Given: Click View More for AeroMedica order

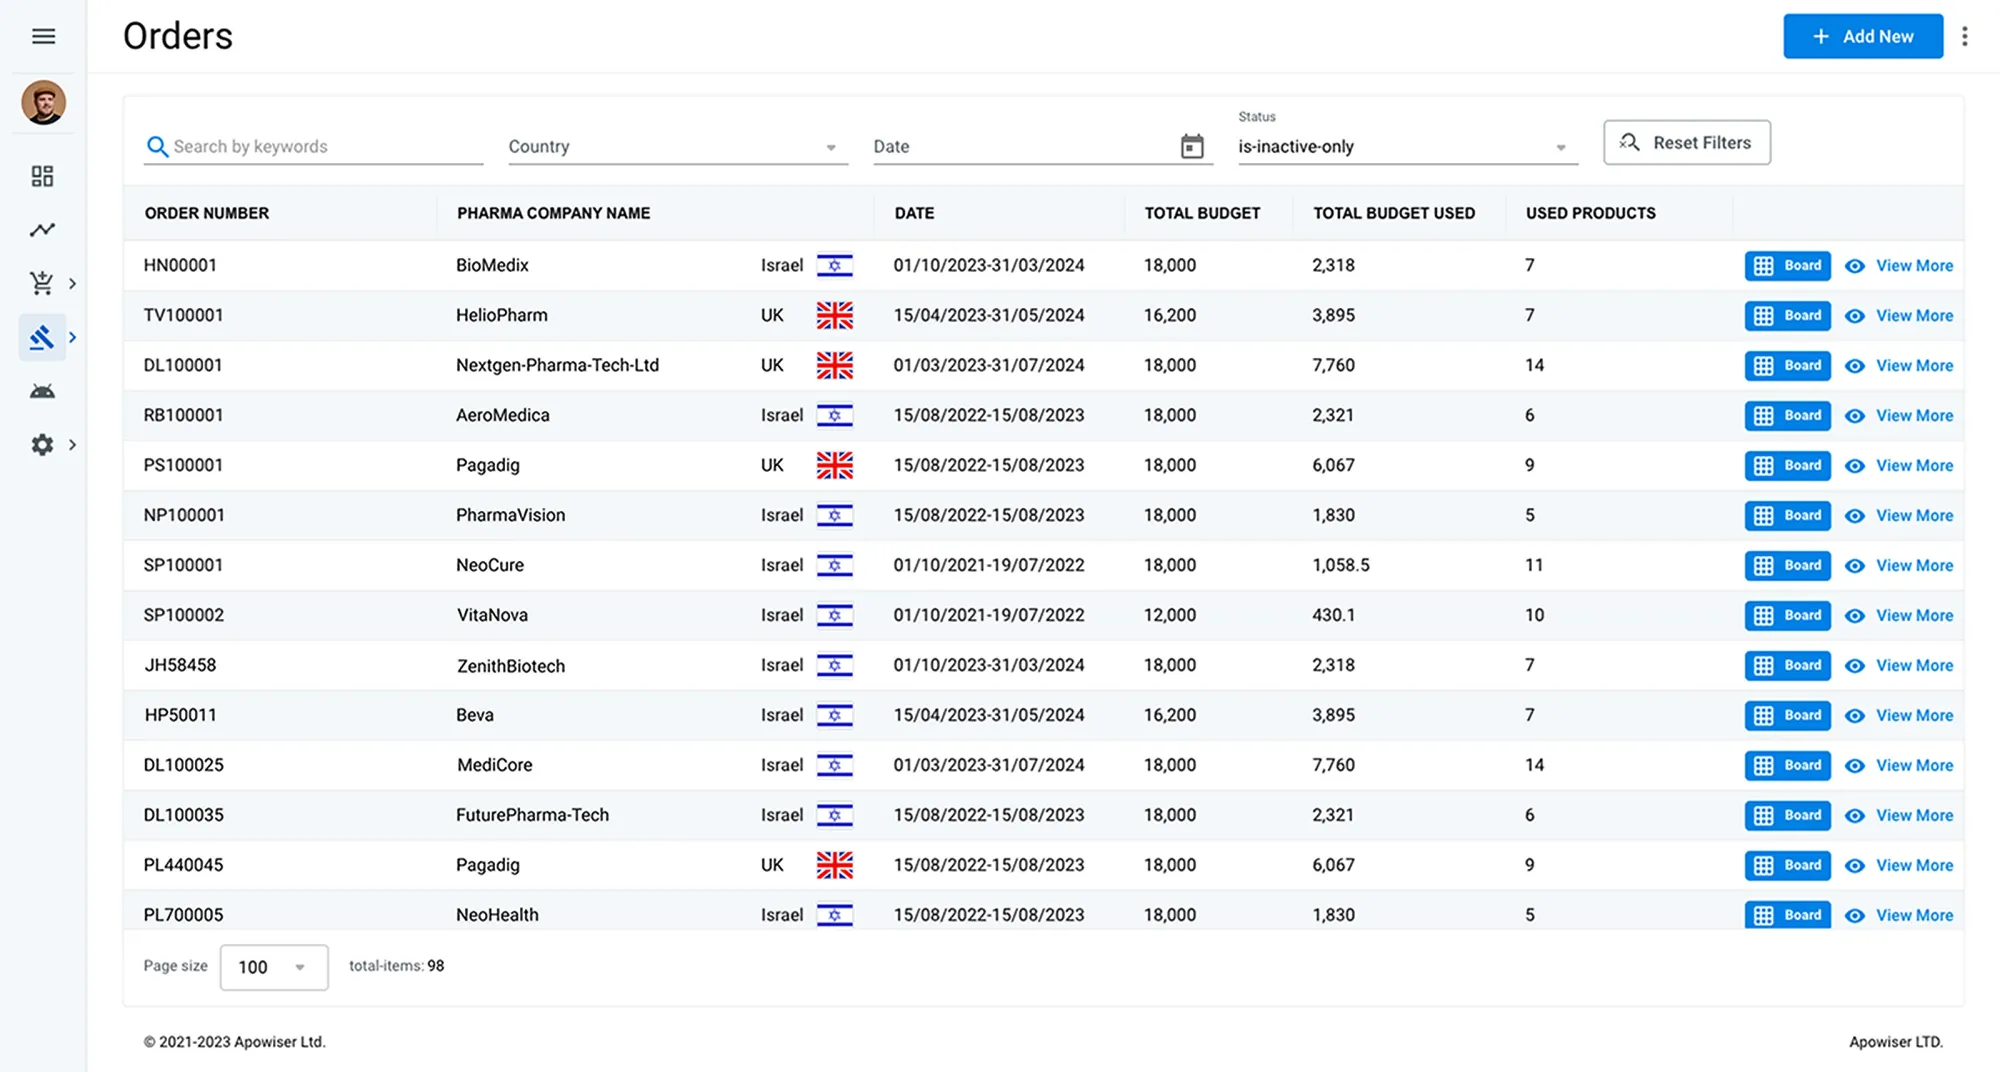Looking at the screenshot, I should (x=1899, y=416).
